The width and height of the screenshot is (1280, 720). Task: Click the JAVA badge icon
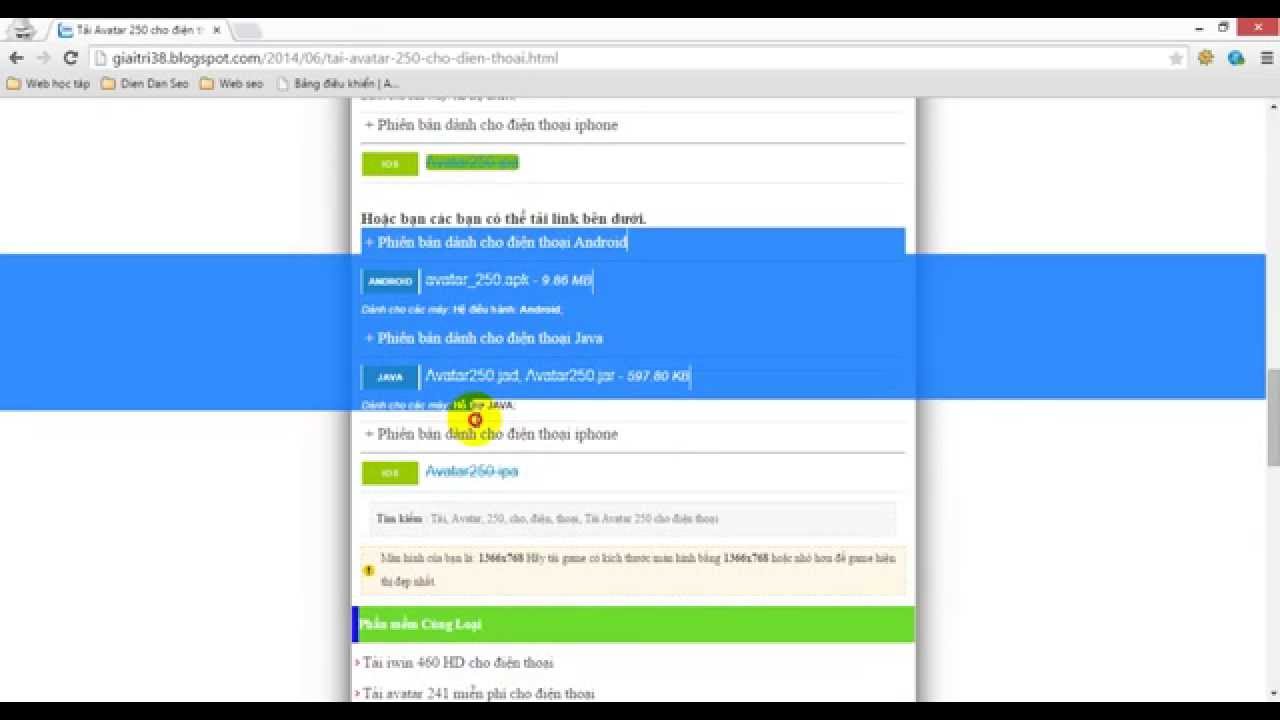pos(390,377)
